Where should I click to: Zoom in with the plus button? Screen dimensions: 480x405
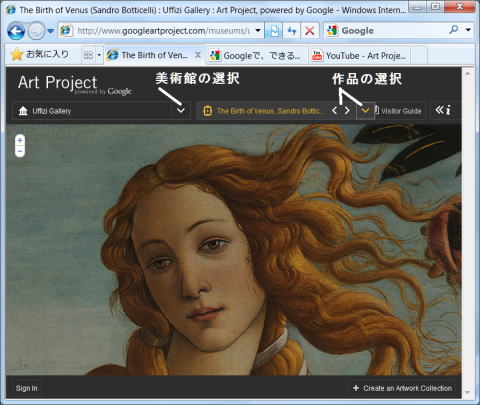click(20, 140)
